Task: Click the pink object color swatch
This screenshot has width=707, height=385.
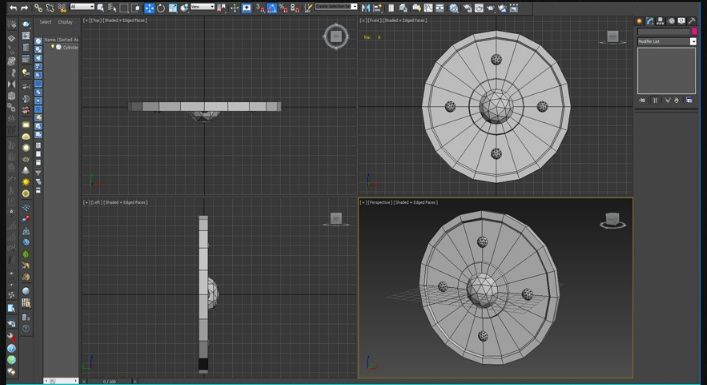Action: 694,32
